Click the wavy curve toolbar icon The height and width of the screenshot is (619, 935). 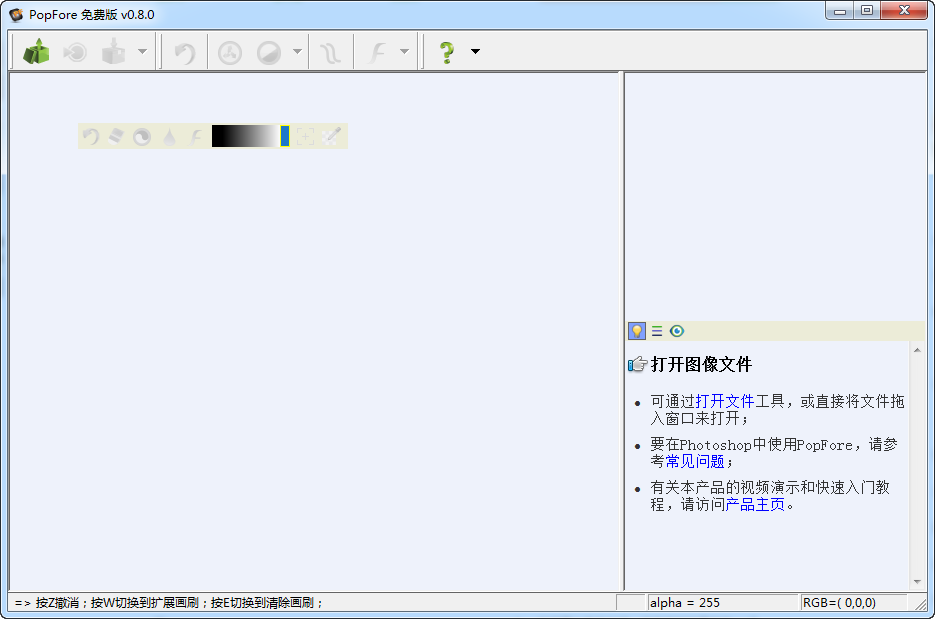pos(330,53)
